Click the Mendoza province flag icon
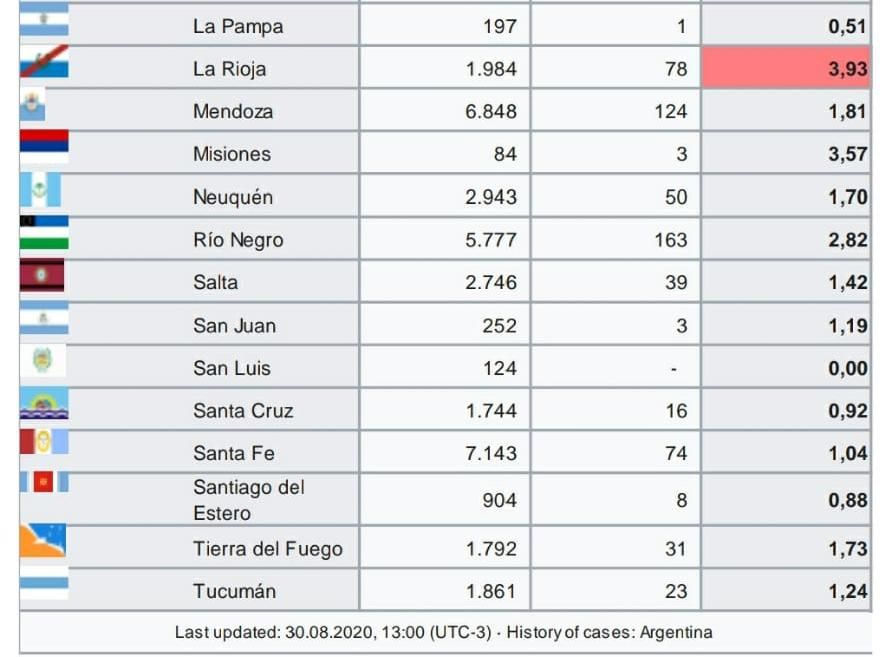 pos(32,105)
